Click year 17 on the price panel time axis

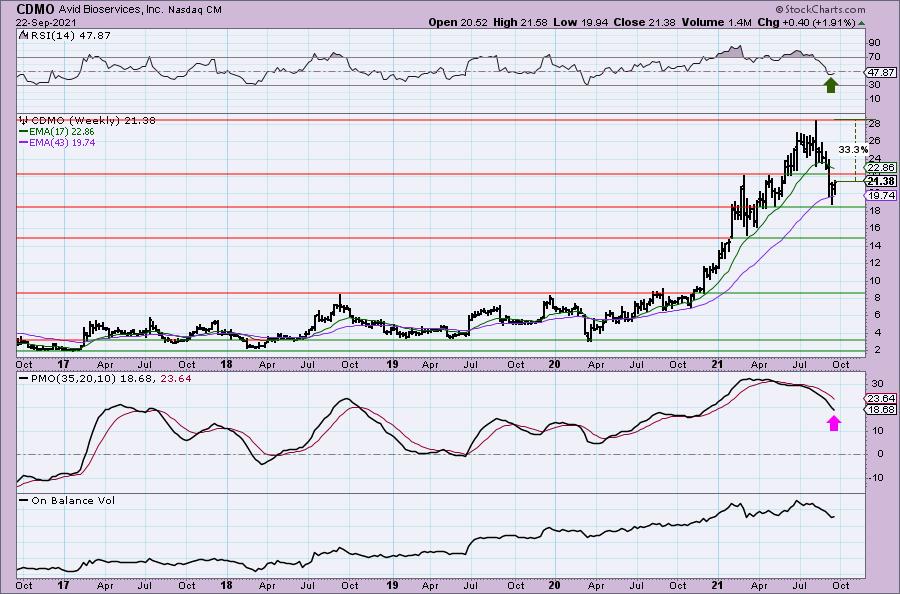click(x=63, y=364)
